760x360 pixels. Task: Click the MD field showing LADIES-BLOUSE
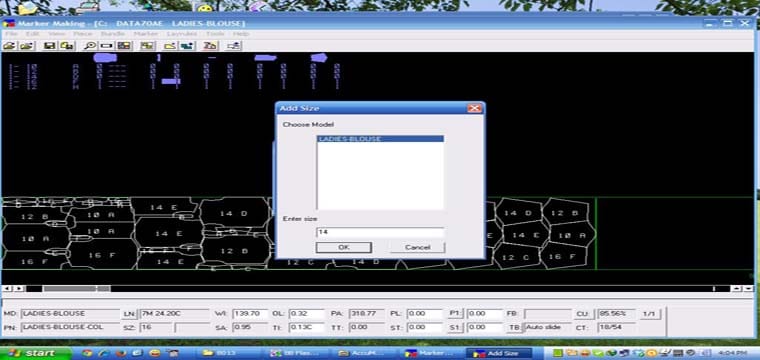[x=70, y=313]
